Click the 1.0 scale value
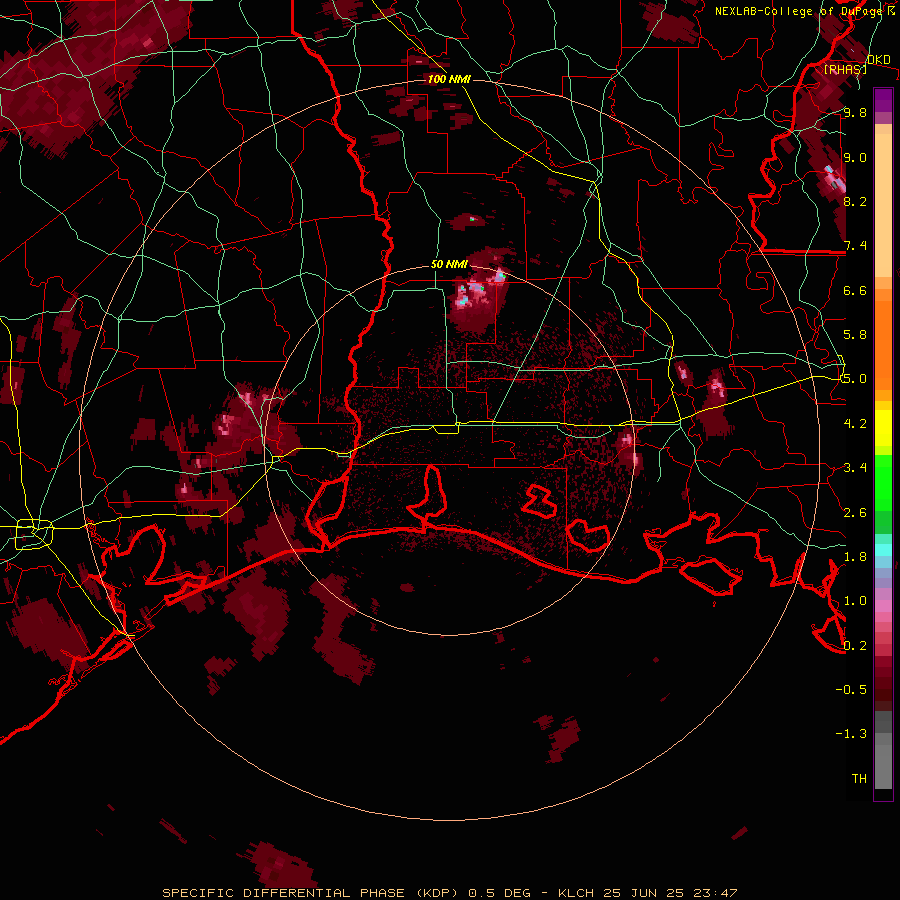This screenshot has width=900, height=900. point(855,600)
